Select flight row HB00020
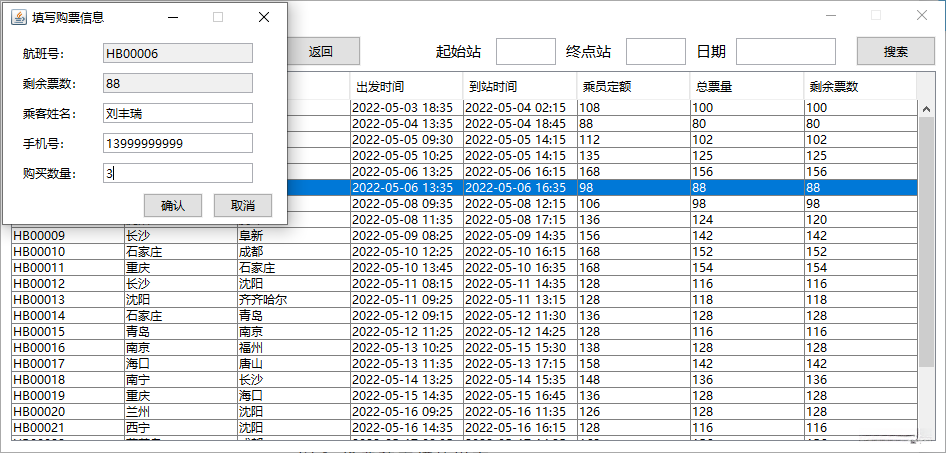 tap(465, 411)
